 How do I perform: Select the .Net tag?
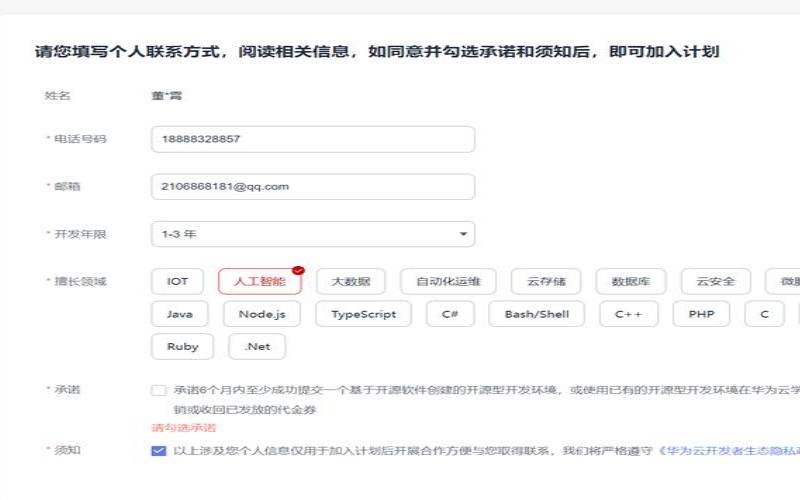pos(257,347)
